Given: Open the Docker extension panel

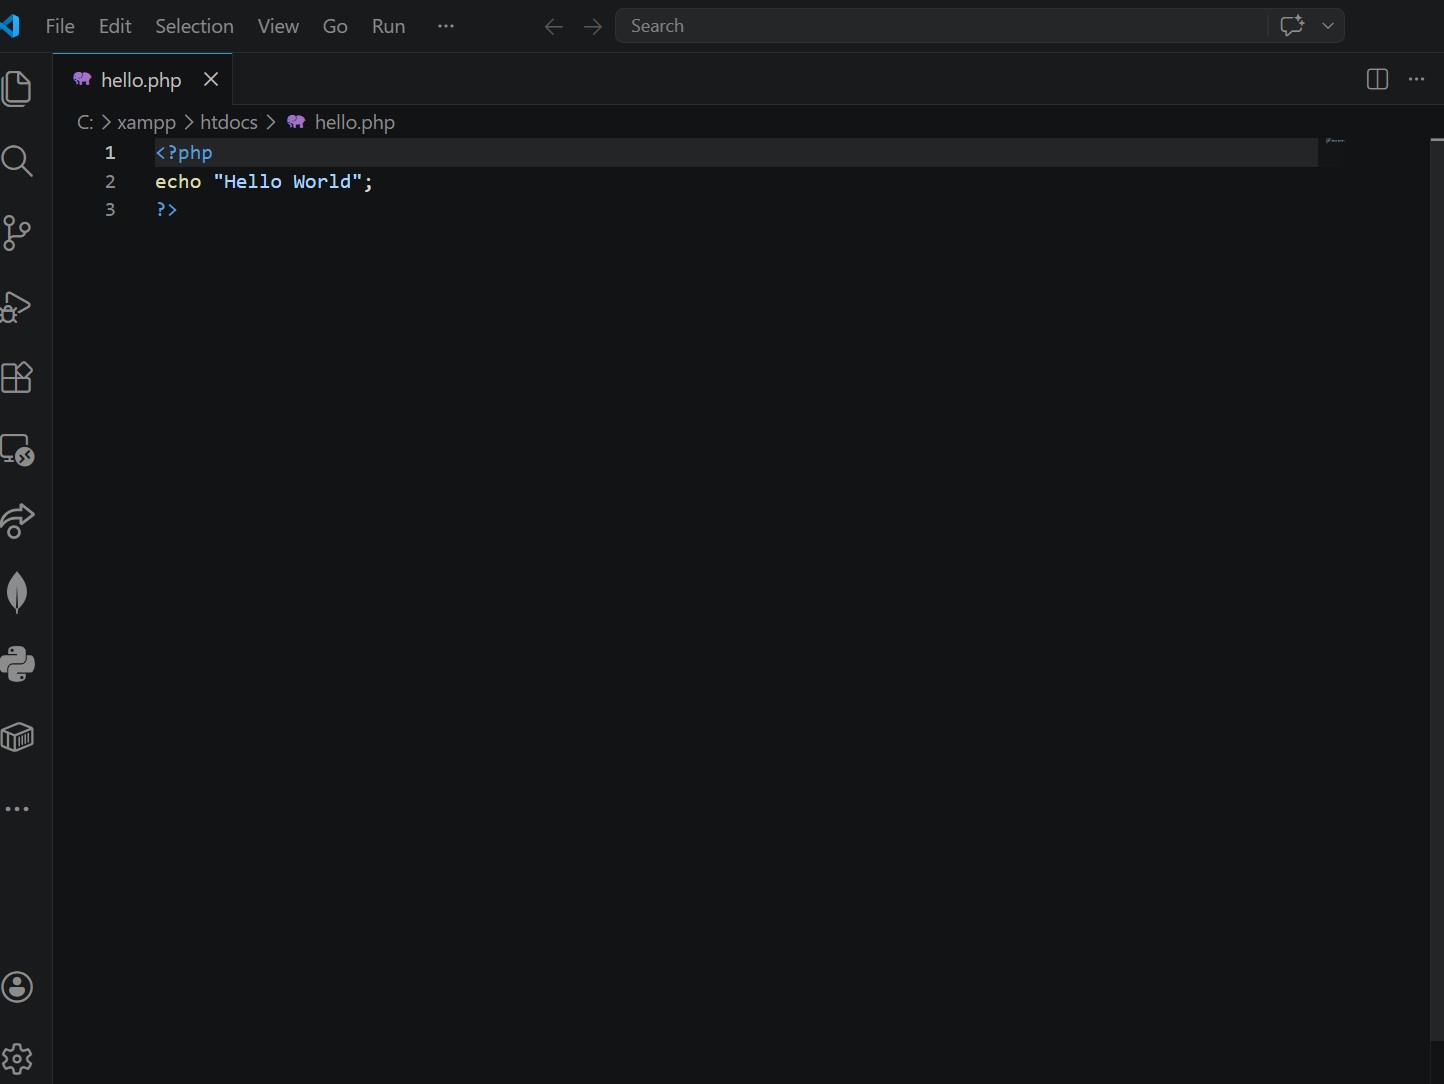Looking at the screenshot, I should click(18, 737).
